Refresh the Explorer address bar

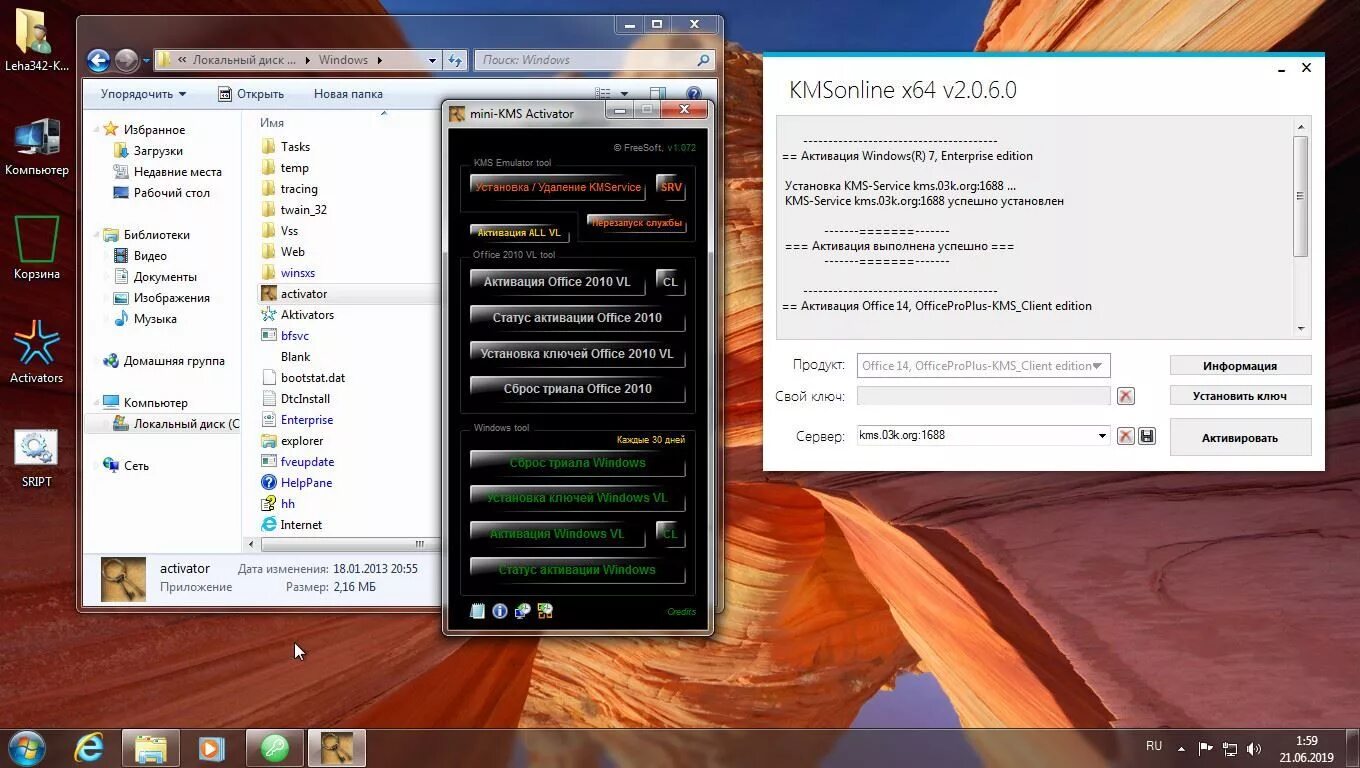(455, 60)
